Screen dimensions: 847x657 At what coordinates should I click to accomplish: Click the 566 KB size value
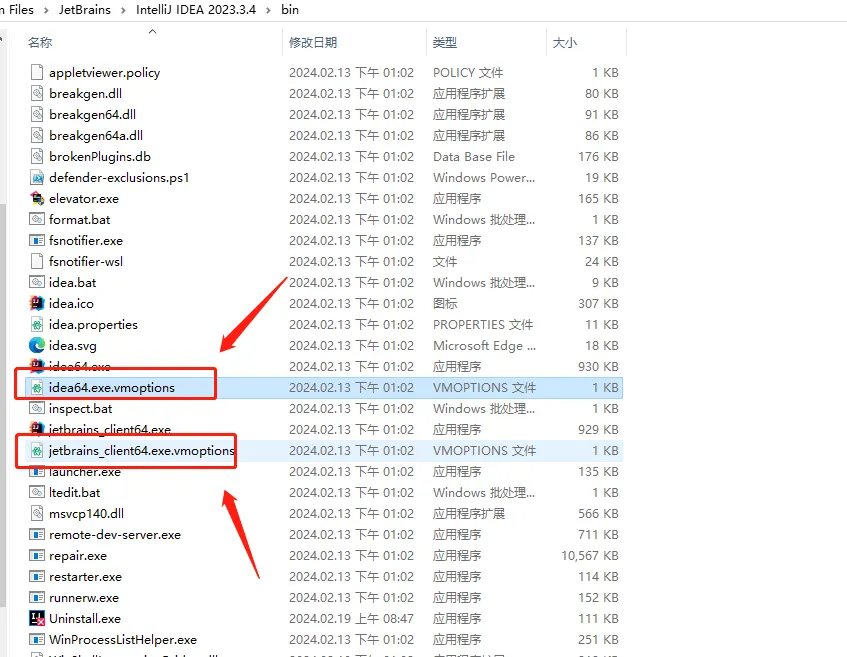[599, 514]
